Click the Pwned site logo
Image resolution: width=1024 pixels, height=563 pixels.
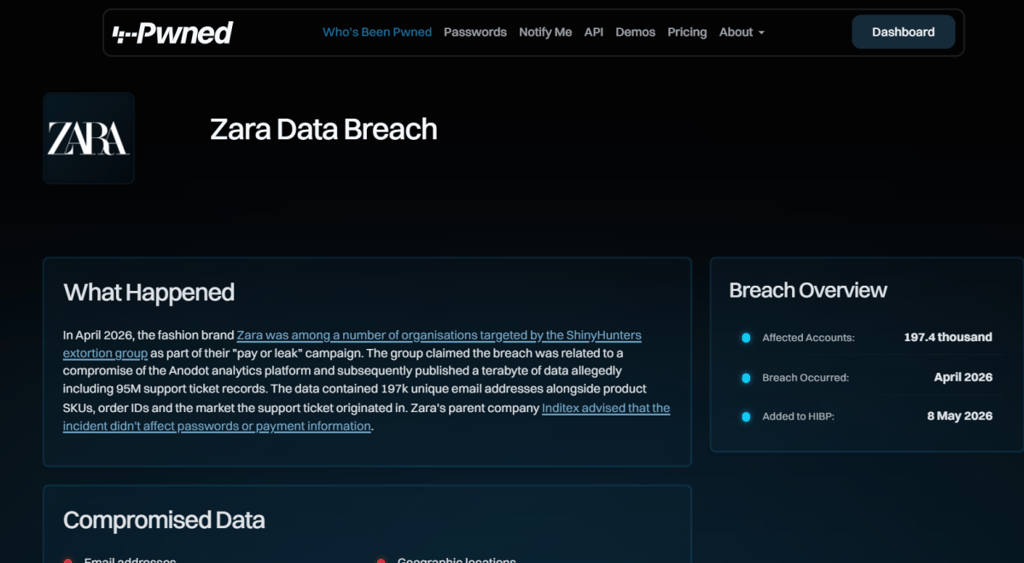click(x=172, y=33)
